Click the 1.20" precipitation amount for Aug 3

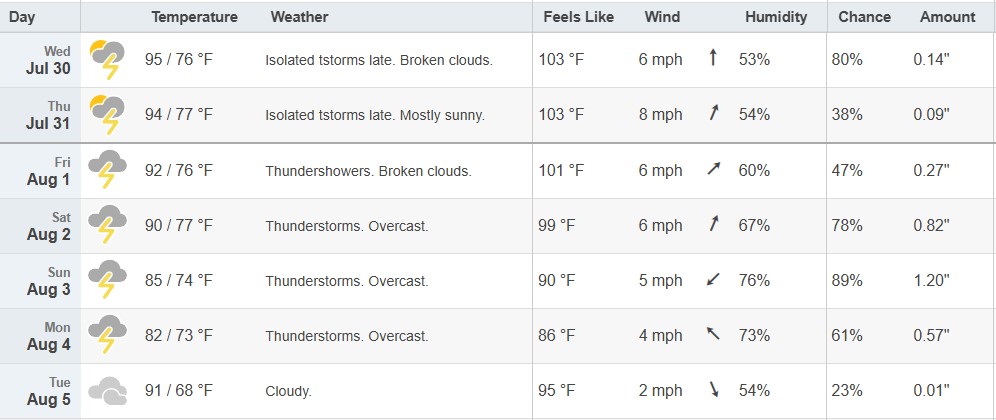931,280
